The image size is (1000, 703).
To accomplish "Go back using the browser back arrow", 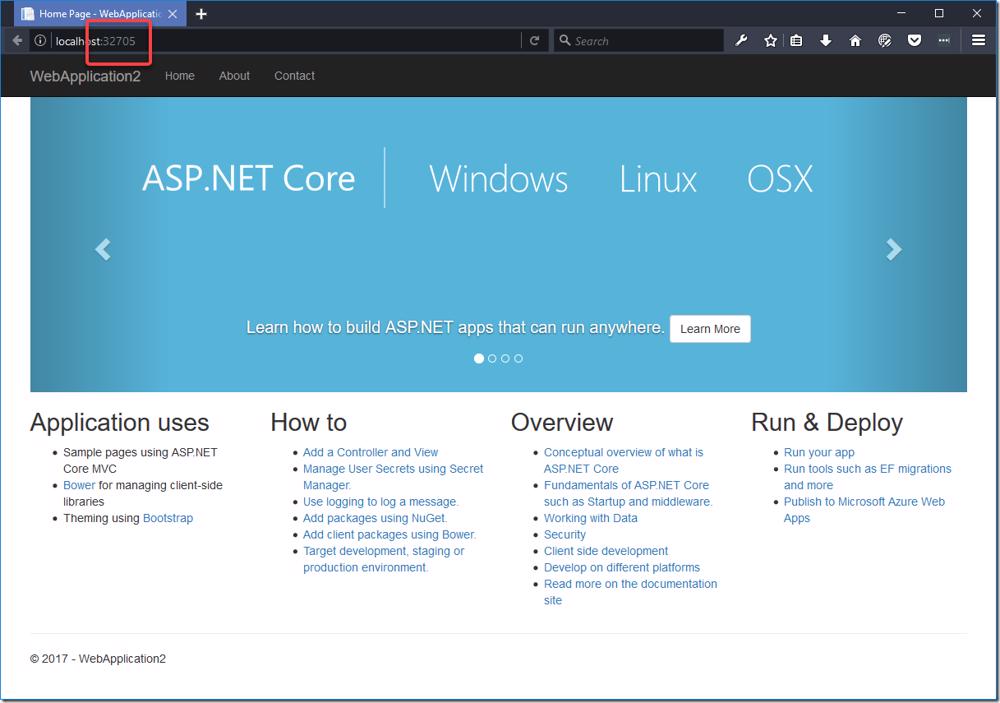I will [x=17, y=41].
